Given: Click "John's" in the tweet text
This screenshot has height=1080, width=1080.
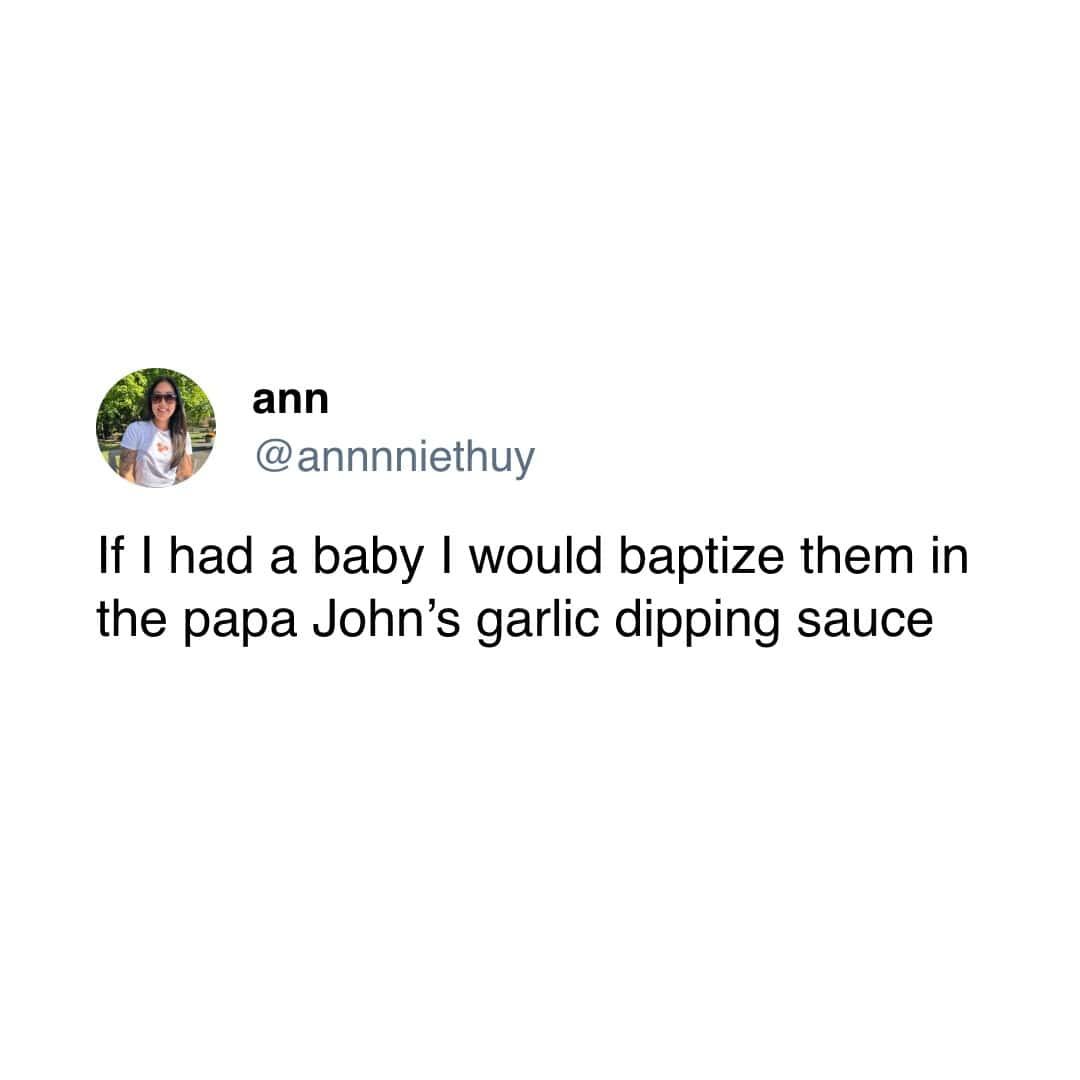Looking at the screenshot, I should tap(386, 619).
